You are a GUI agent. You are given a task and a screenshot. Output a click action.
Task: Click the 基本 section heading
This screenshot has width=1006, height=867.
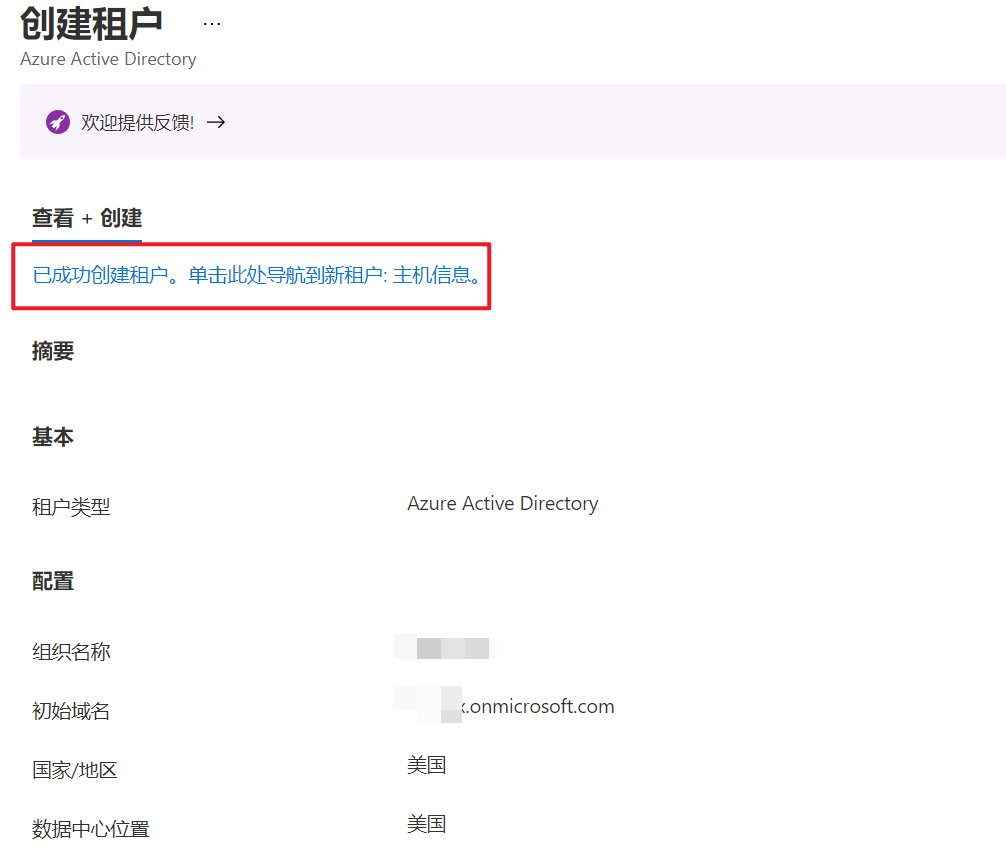pyautogui.click(x=53, y=437)
